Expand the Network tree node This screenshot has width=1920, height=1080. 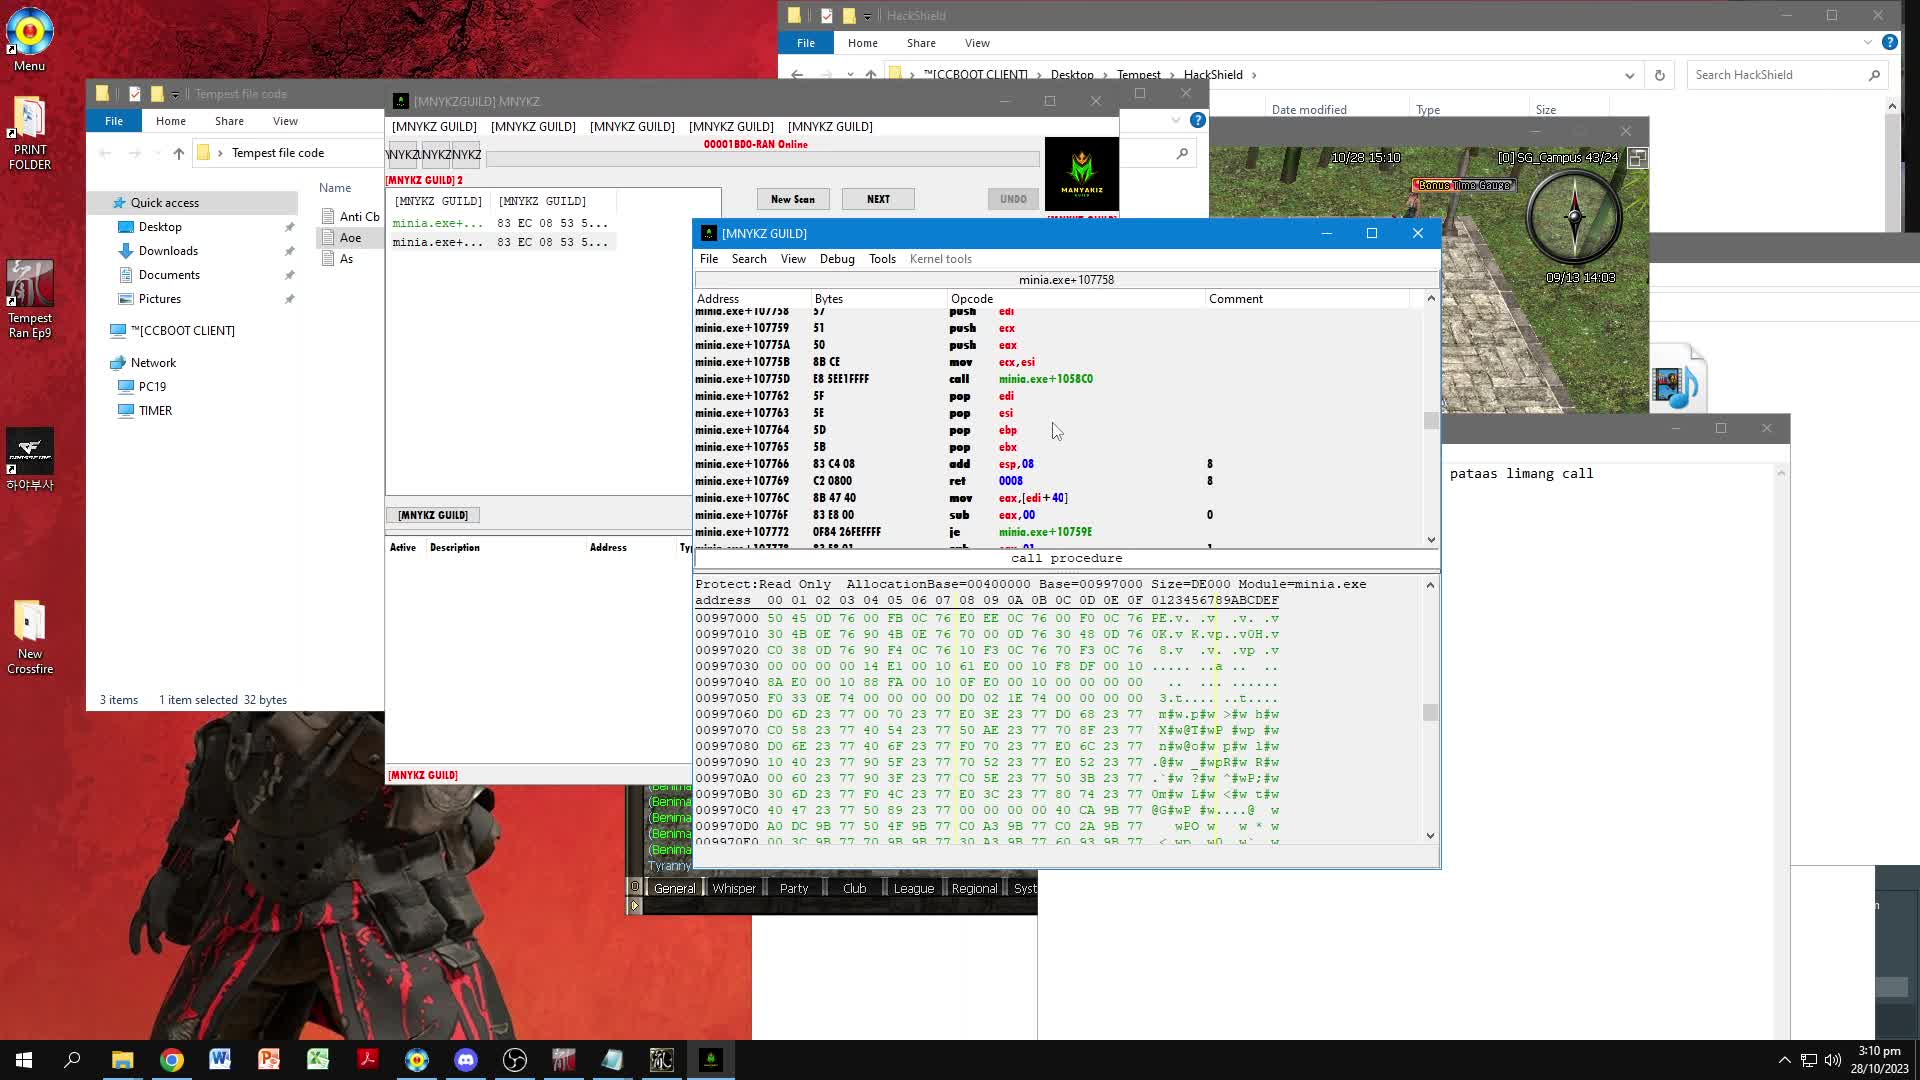(153, 363)
